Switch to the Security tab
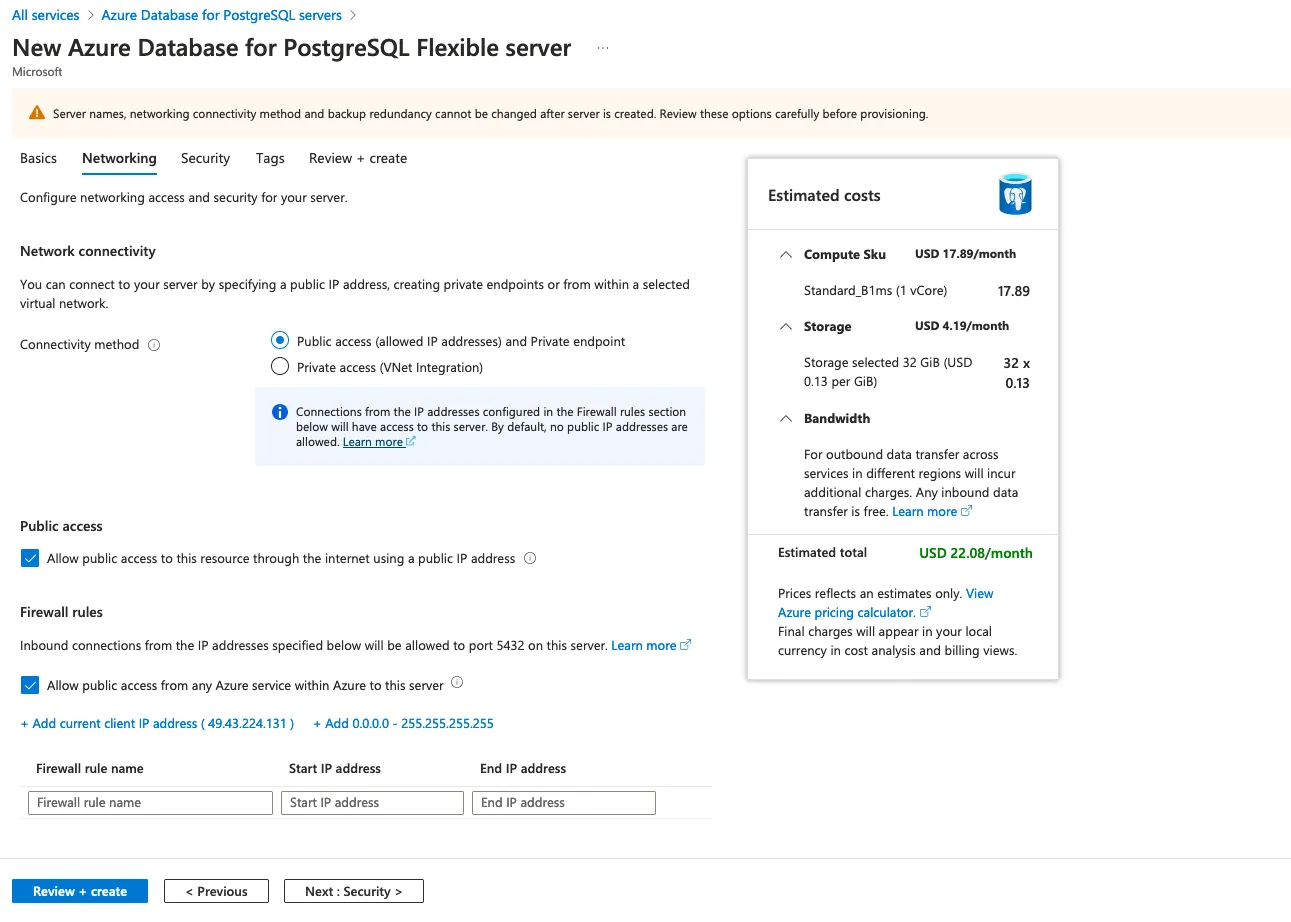This screenshot has height=922, width=1291. point(205,159)
